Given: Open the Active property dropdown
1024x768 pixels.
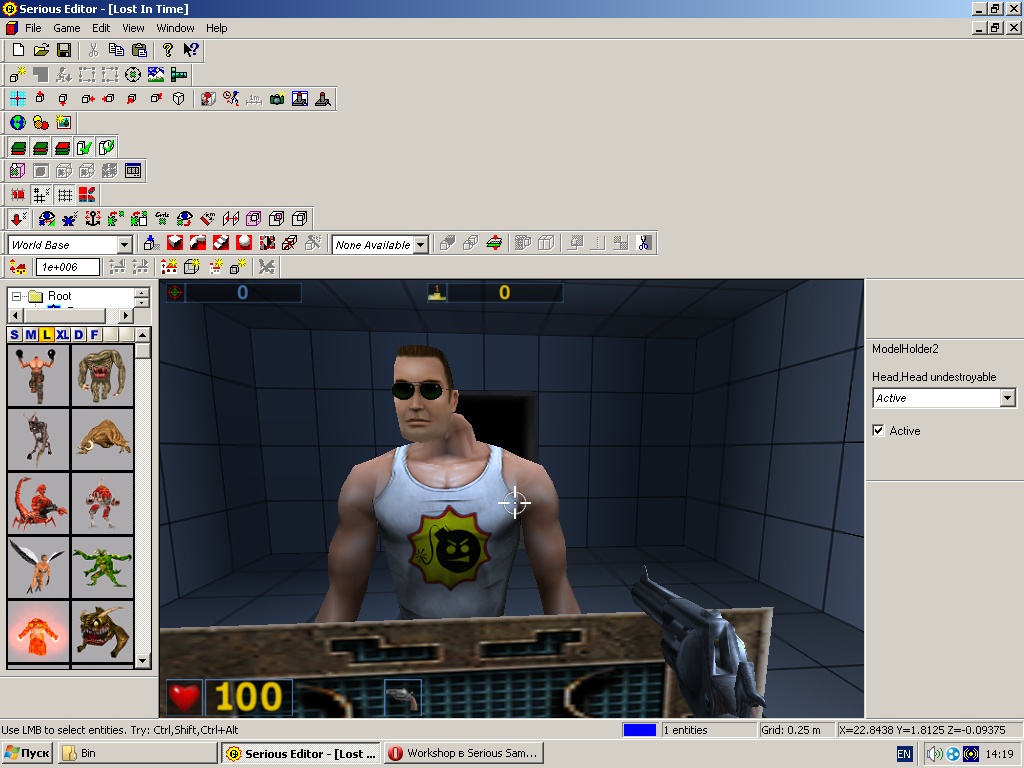Looking at the screenshot, I should 1008,398.
